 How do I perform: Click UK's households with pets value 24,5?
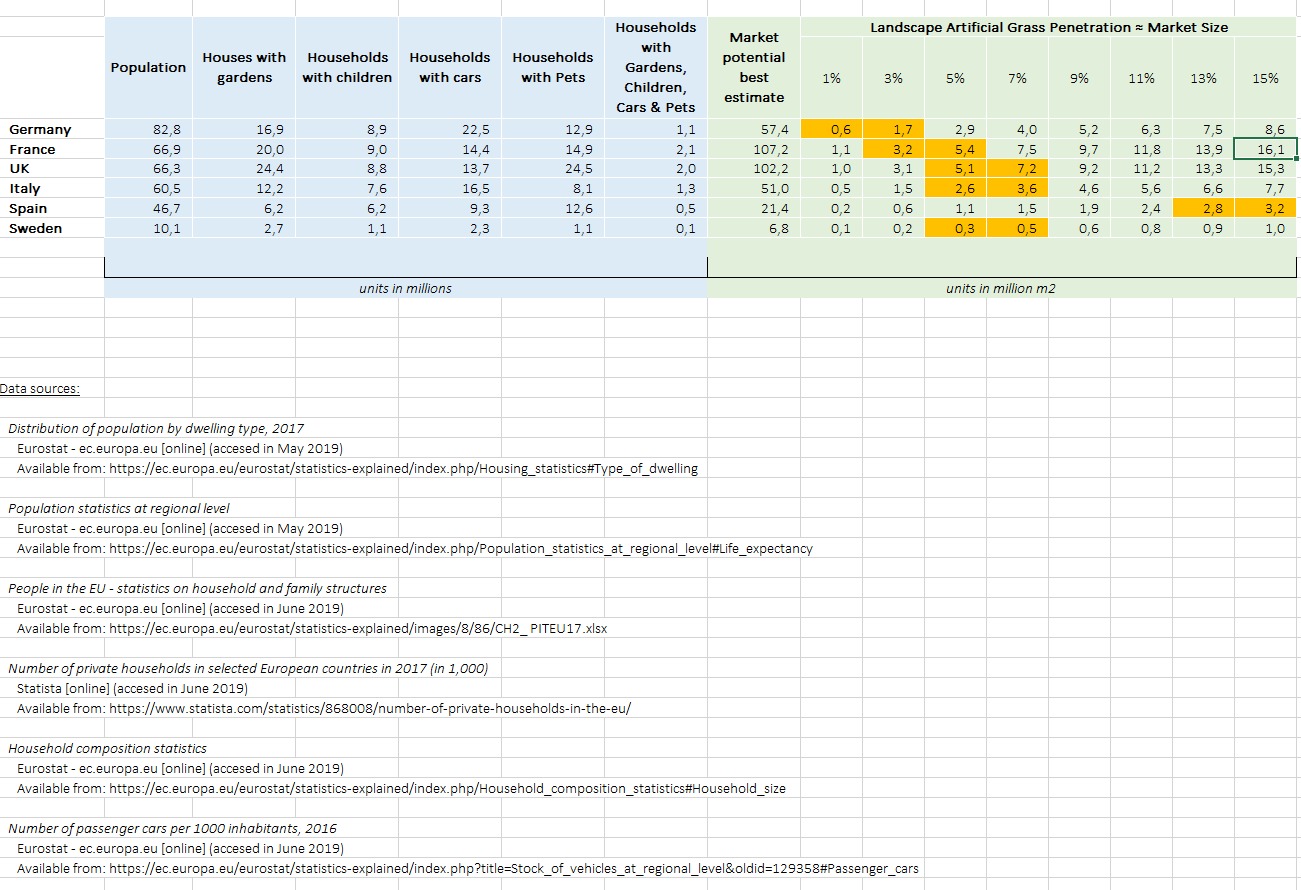[553, 169]
